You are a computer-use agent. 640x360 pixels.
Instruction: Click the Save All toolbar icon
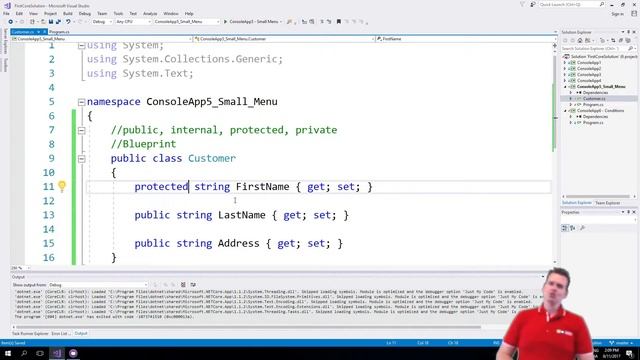coord(58,22)
